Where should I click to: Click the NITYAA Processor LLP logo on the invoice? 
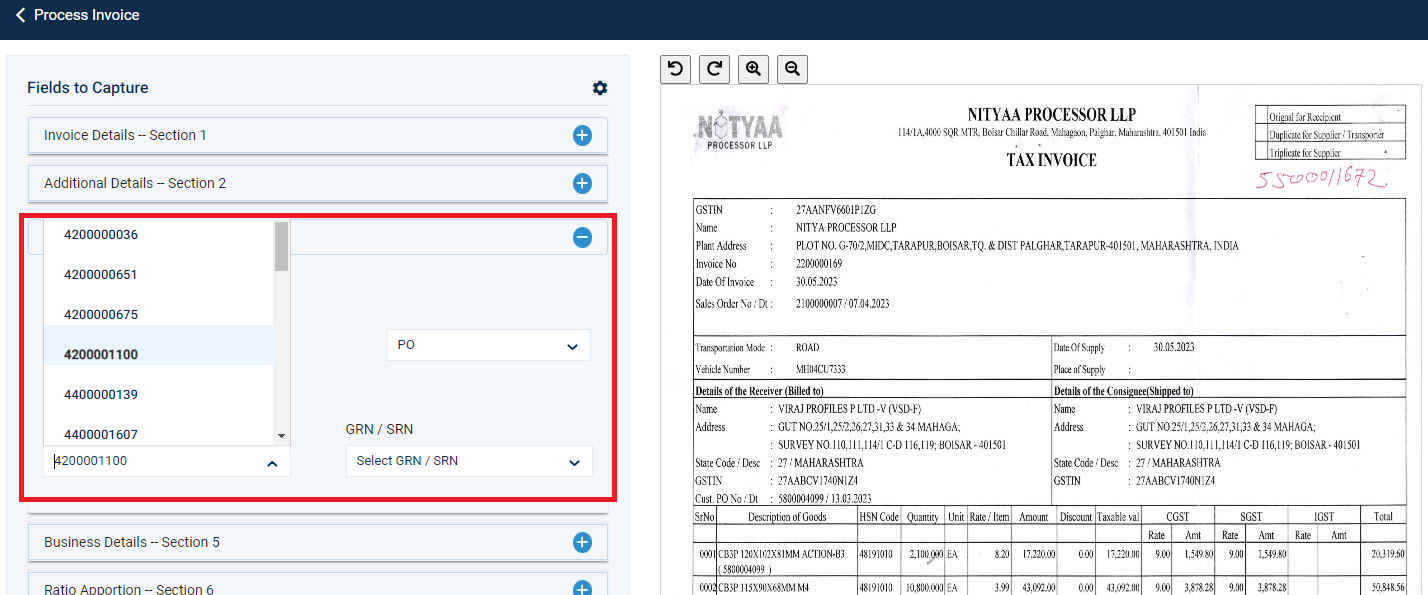point(739,129)
